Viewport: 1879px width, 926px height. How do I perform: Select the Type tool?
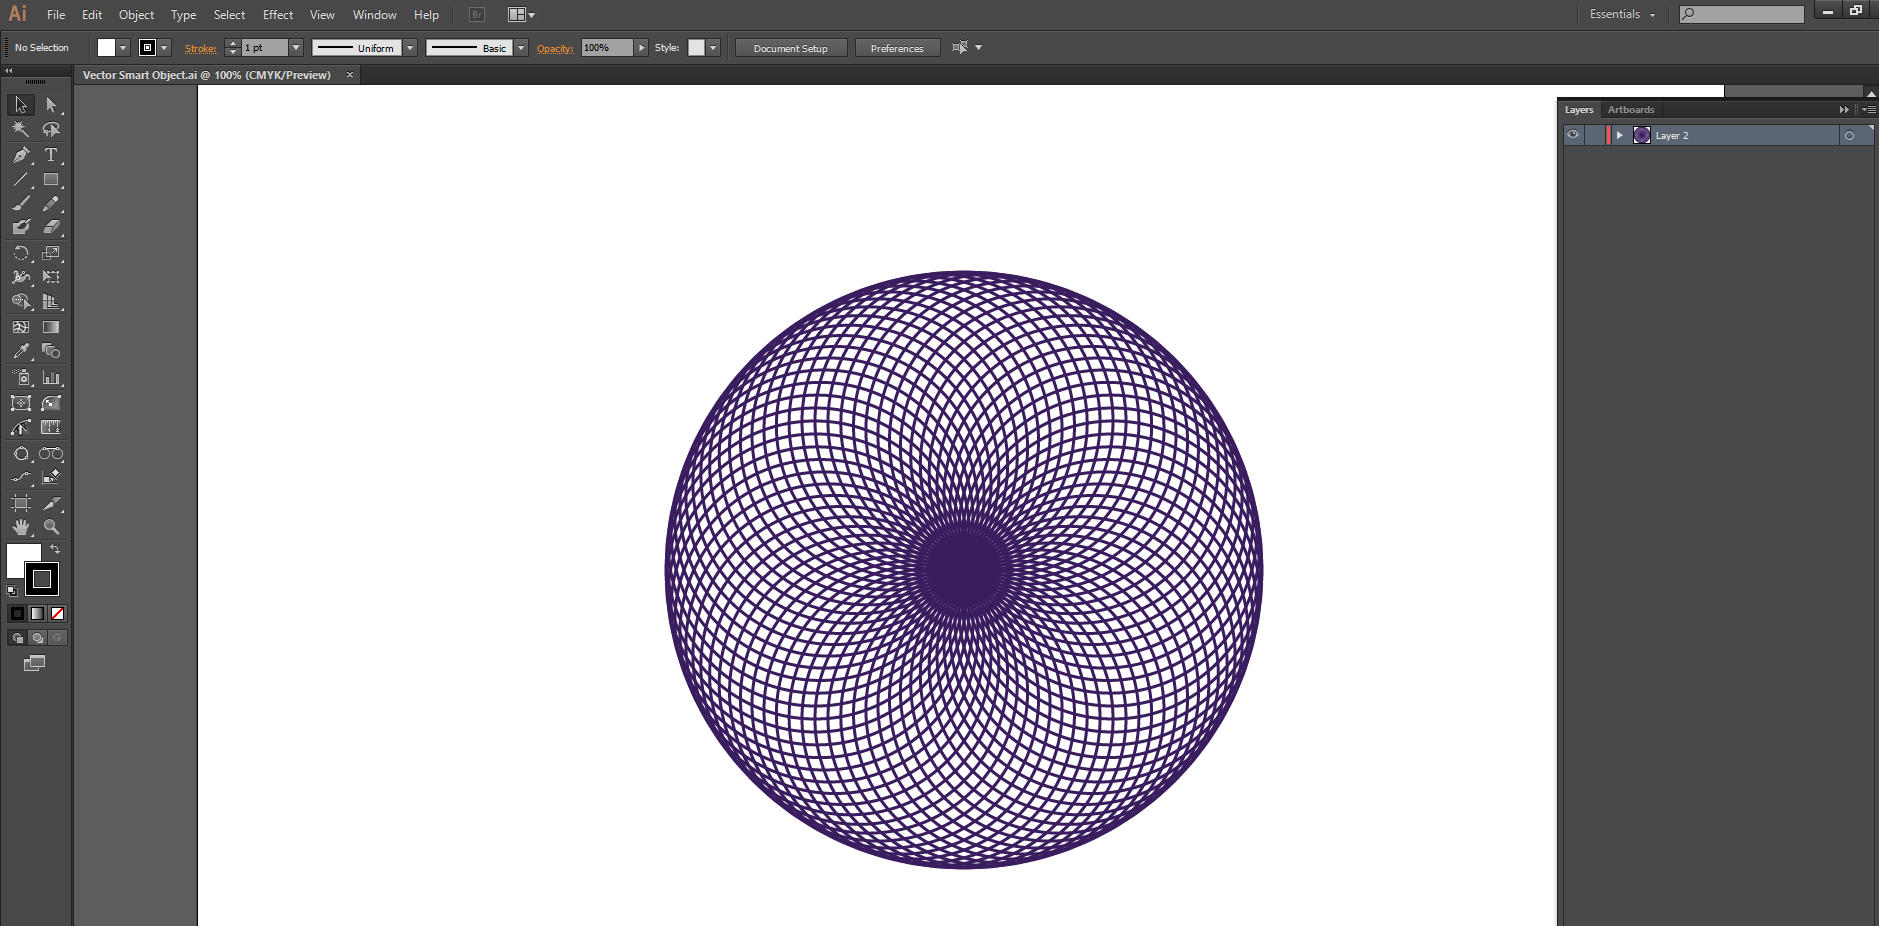51,155
